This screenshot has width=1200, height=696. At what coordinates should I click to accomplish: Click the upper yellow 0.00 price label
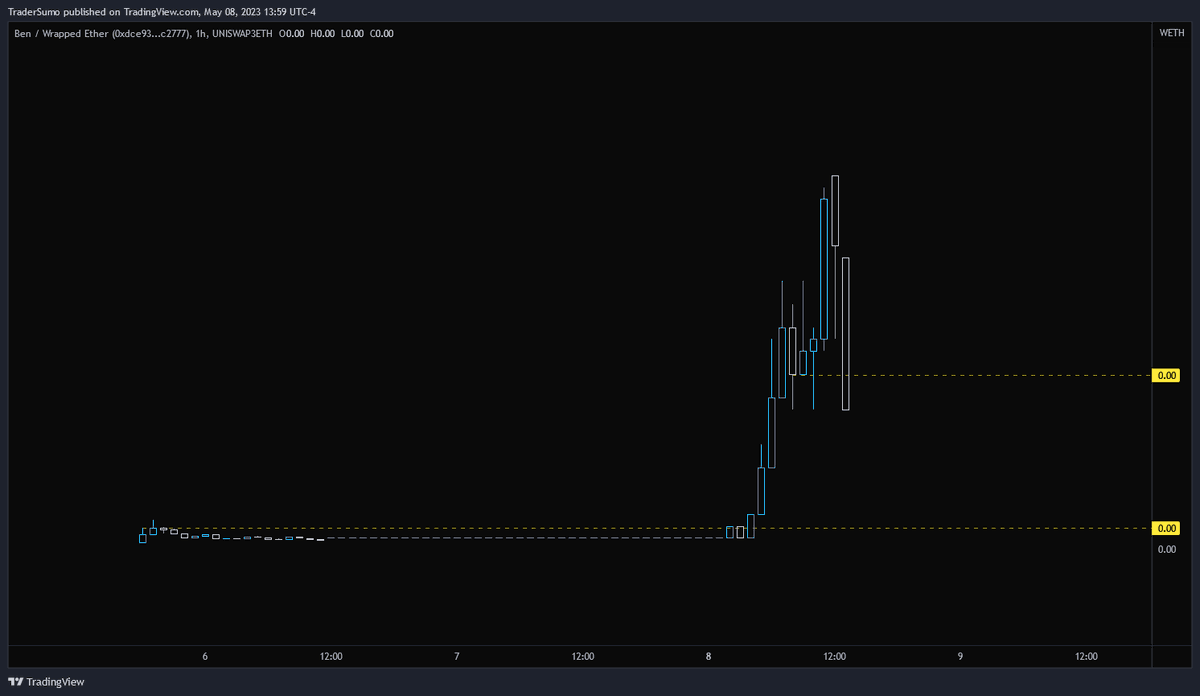pyautogui.click(x=1164, y=375)
